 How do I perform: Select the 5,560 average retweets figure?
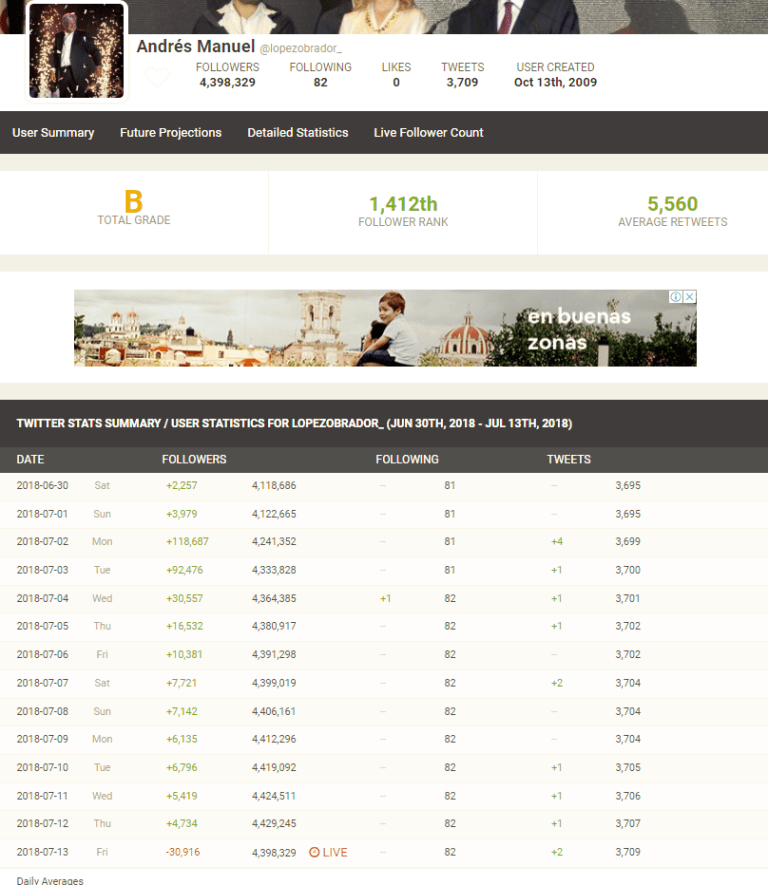tap(672, 204)
